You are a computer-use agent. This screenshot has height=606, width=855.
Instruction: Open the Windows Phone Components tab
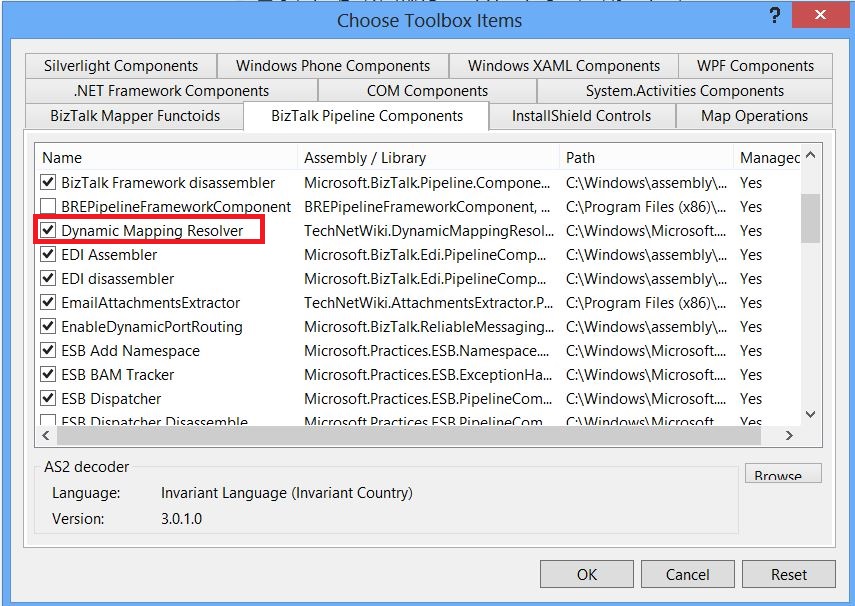[x=333, y=66]
